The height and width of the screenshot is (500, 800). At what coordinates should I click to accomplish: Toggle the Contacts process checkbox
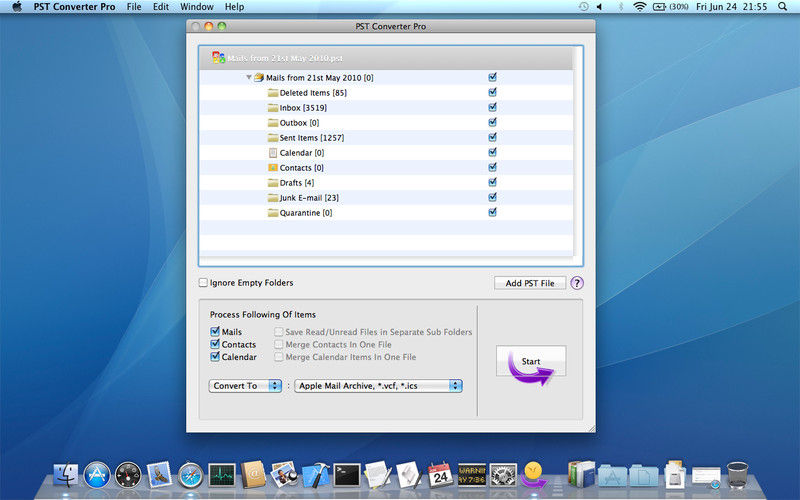click(x=215, y=344)
